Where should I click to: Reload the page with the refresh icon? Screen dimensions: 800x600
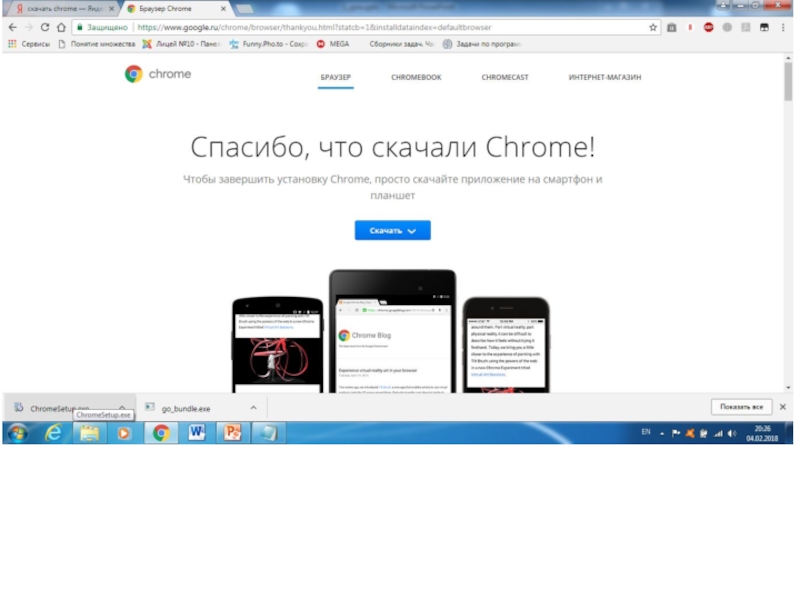pos(45,28)
